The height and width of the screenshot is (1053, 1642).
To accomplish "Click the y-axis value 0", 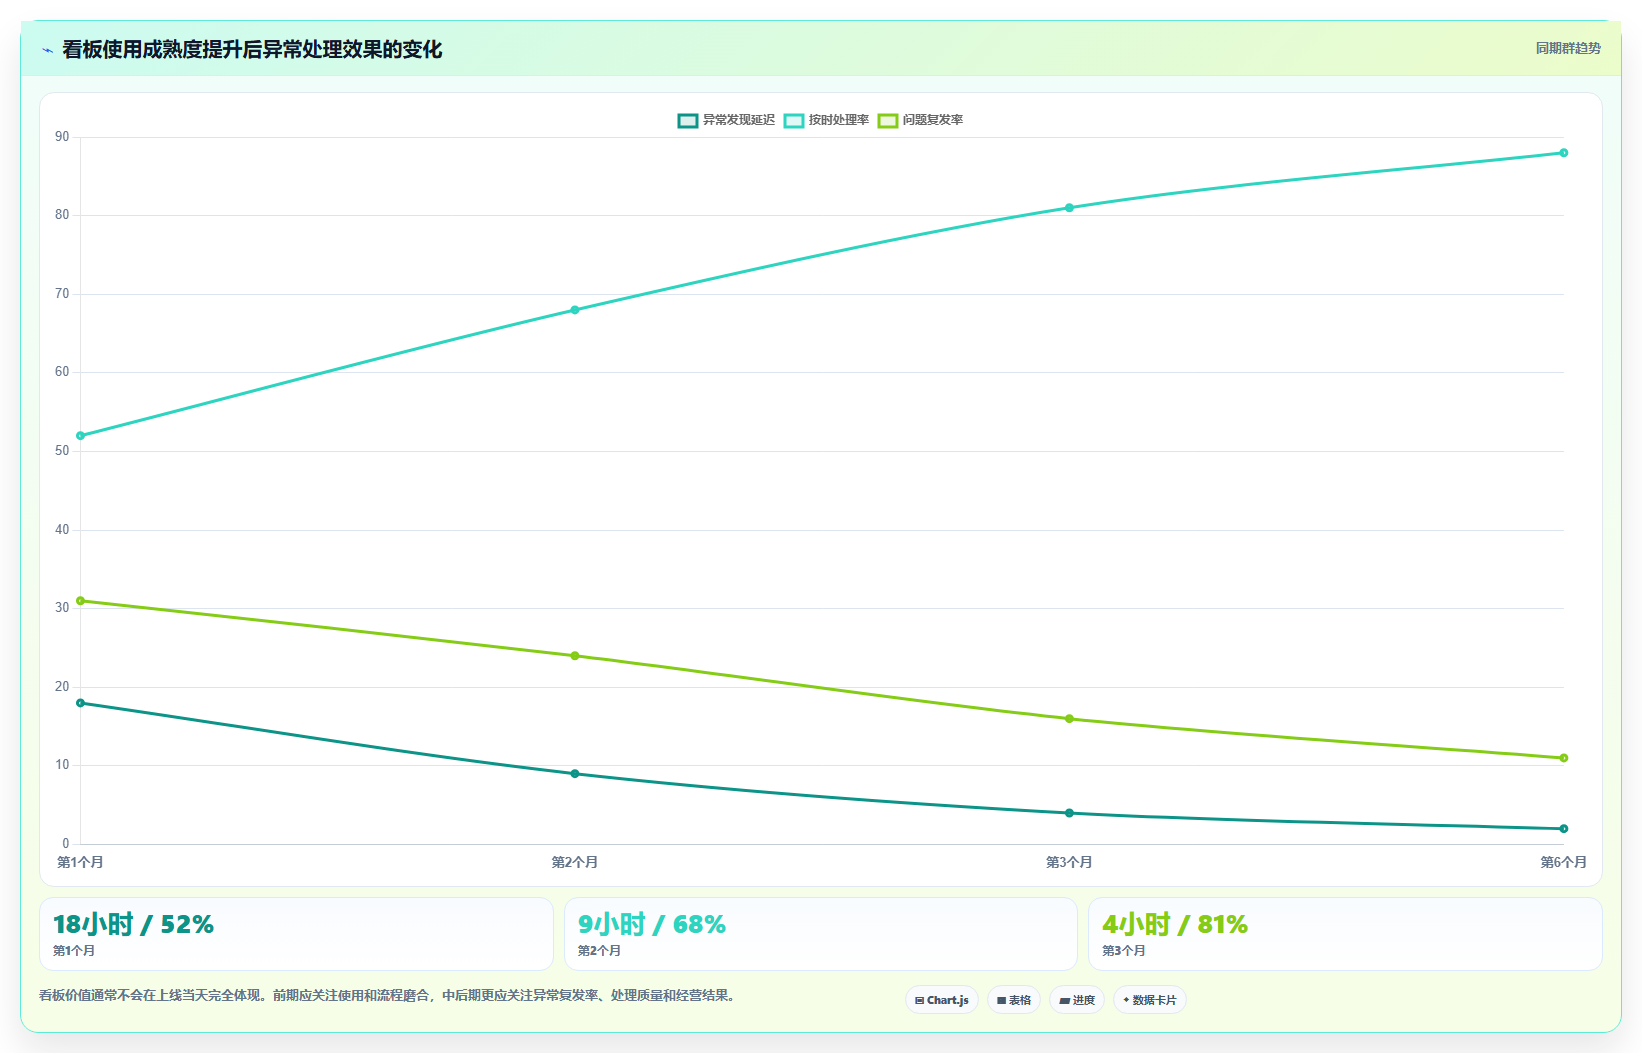I will tap(66, 844).
